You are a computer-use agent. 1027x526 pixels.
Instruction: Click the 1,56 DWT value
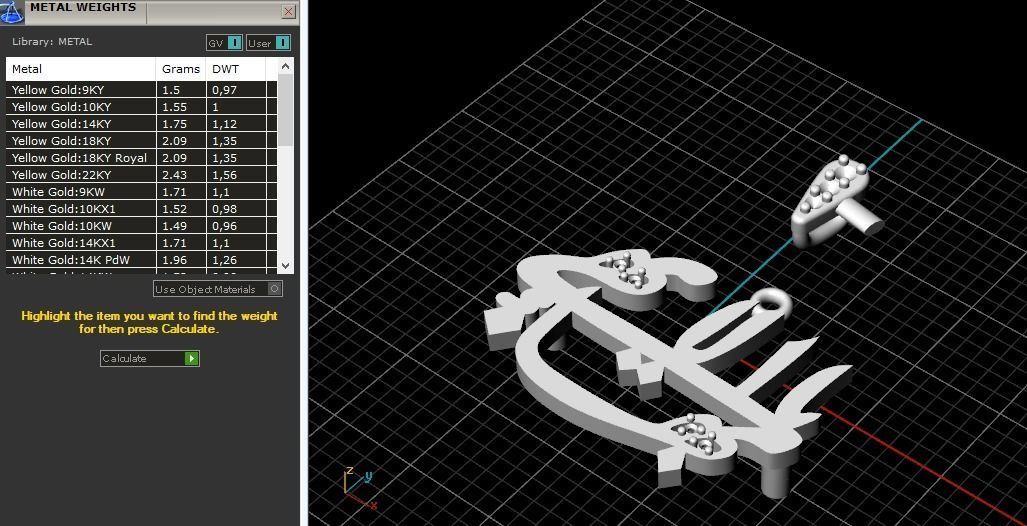tap(225, 175)
